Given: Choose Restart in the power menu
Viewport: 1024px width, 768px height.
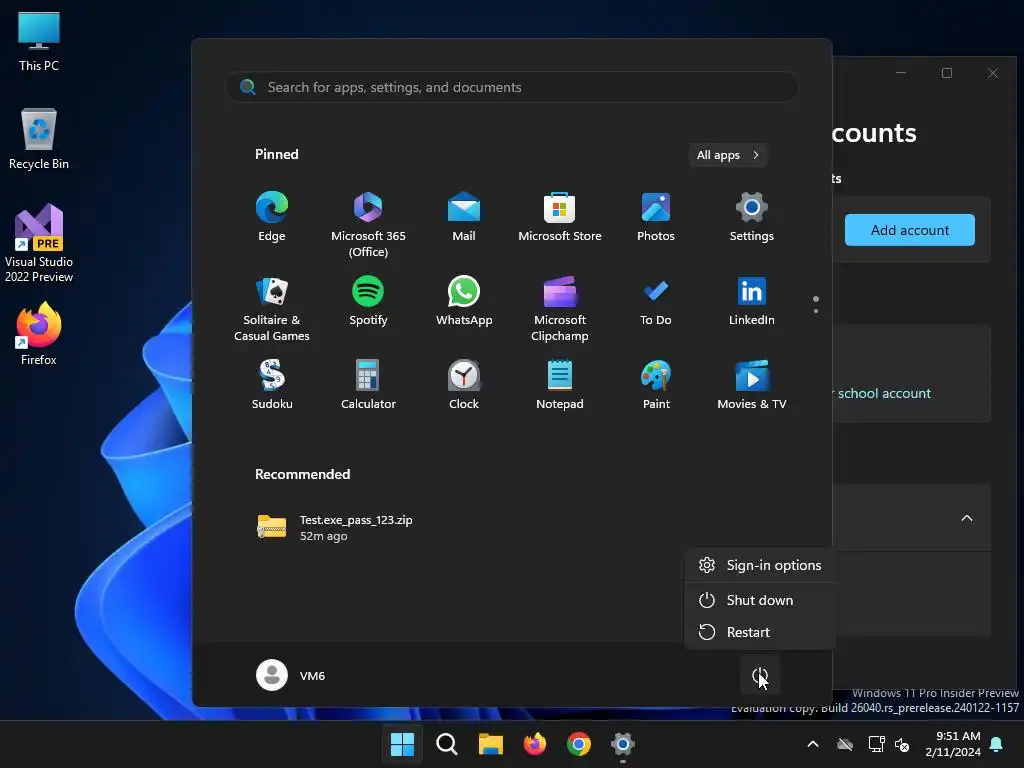Looking at the screenshot, I should point(760,632).
